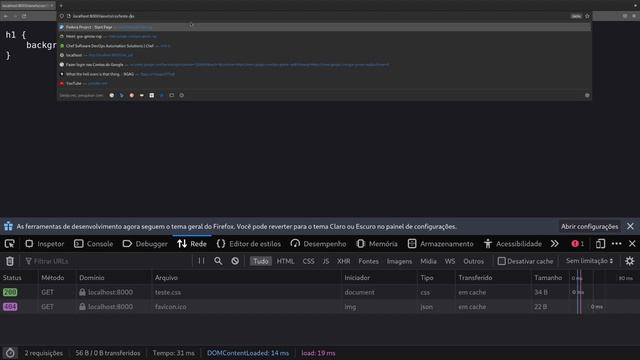Open the Memória tab
This screenshot has width=640, height=360.
[377, 244]
